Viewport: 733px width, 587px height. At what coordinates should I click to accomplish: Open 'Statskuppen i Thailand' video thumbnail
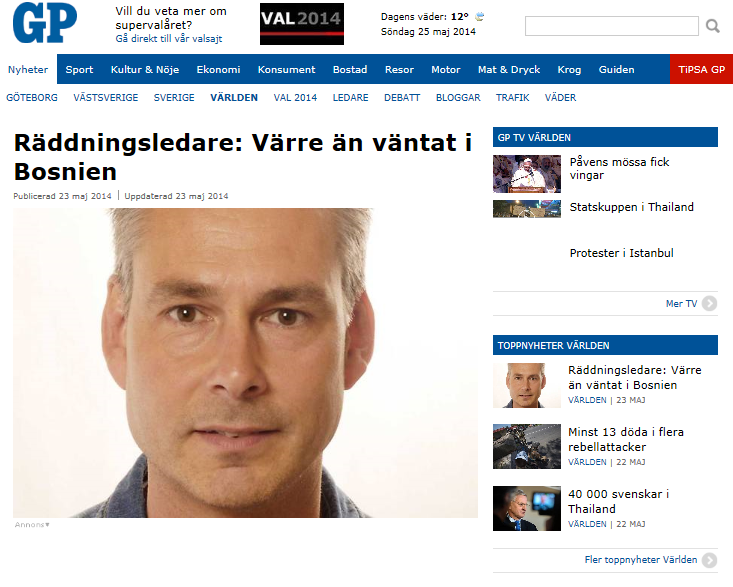[527, 209]
